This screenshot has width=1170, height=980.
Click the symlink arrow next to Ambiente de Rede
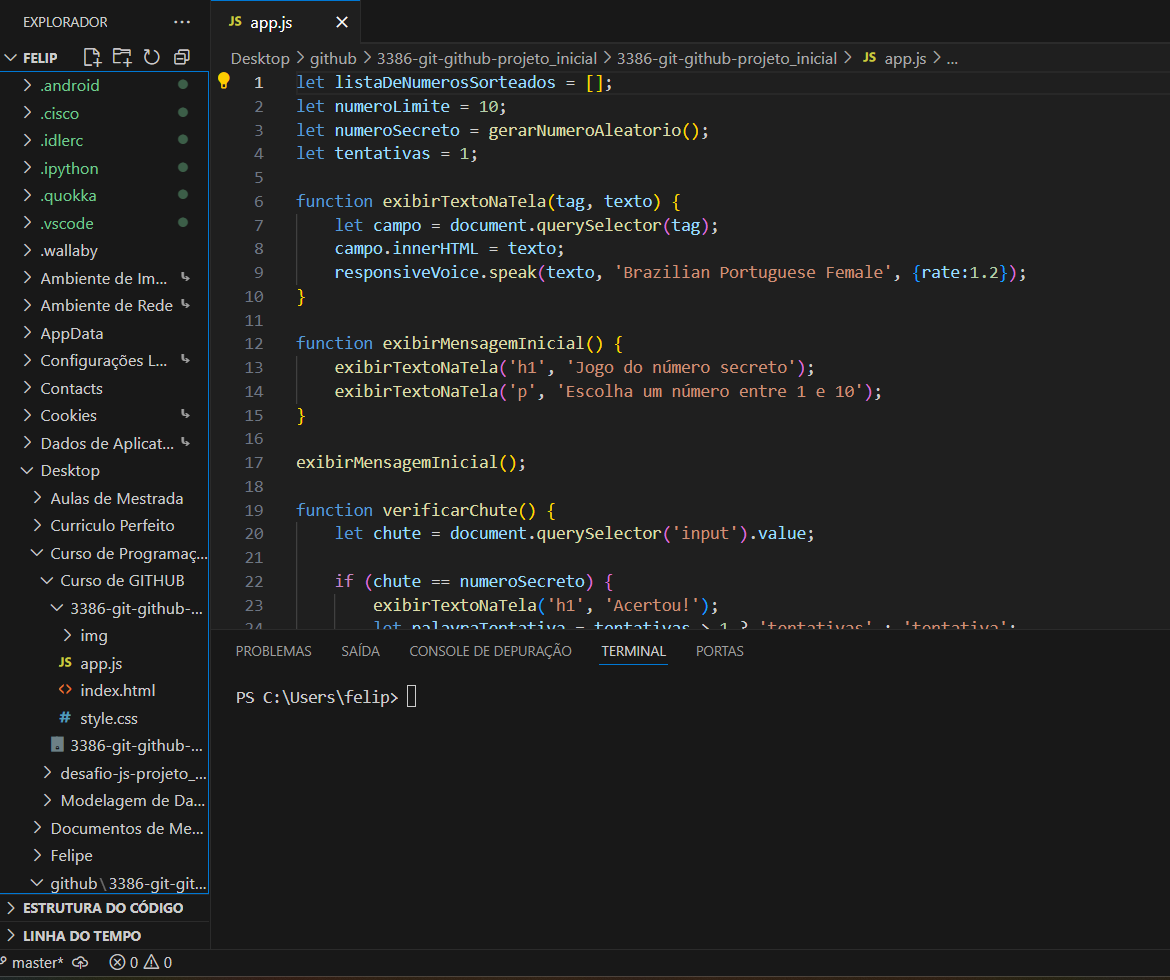pos(185,305)
